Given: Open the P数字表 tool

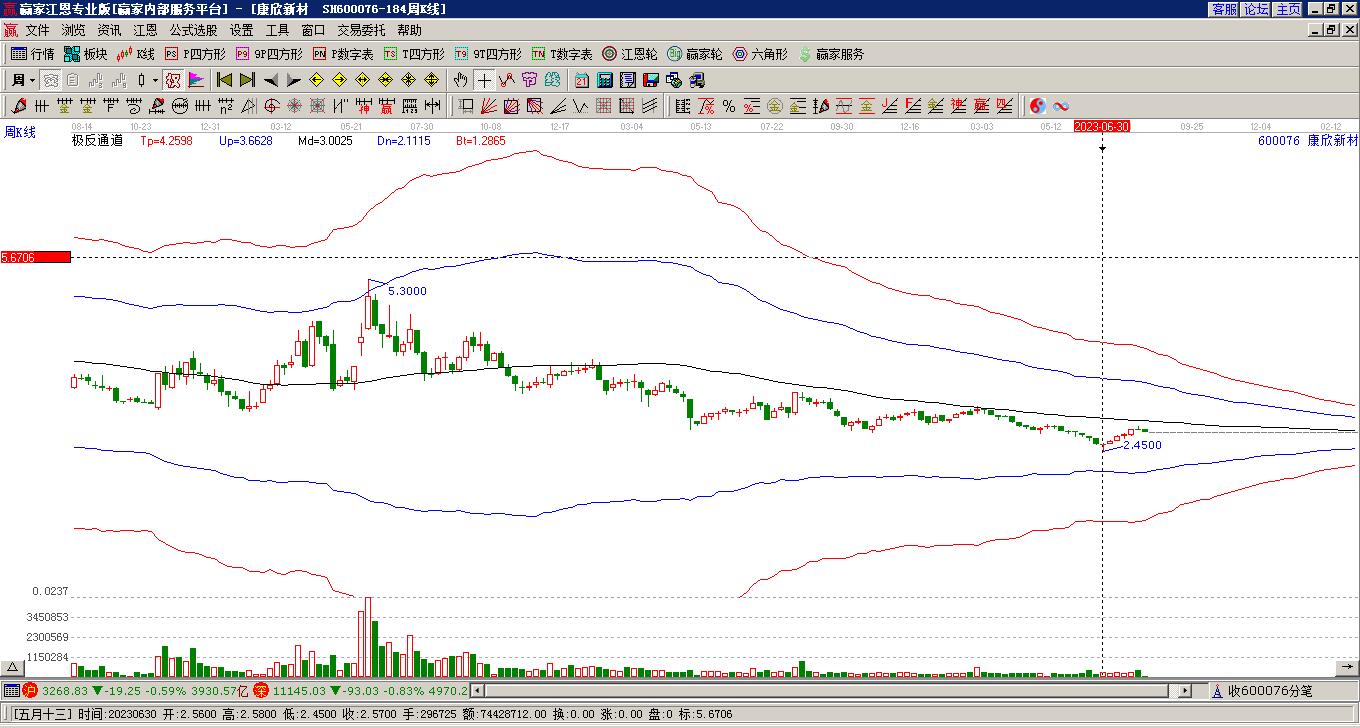Looking at the screenshot, I should coord(343,54).
